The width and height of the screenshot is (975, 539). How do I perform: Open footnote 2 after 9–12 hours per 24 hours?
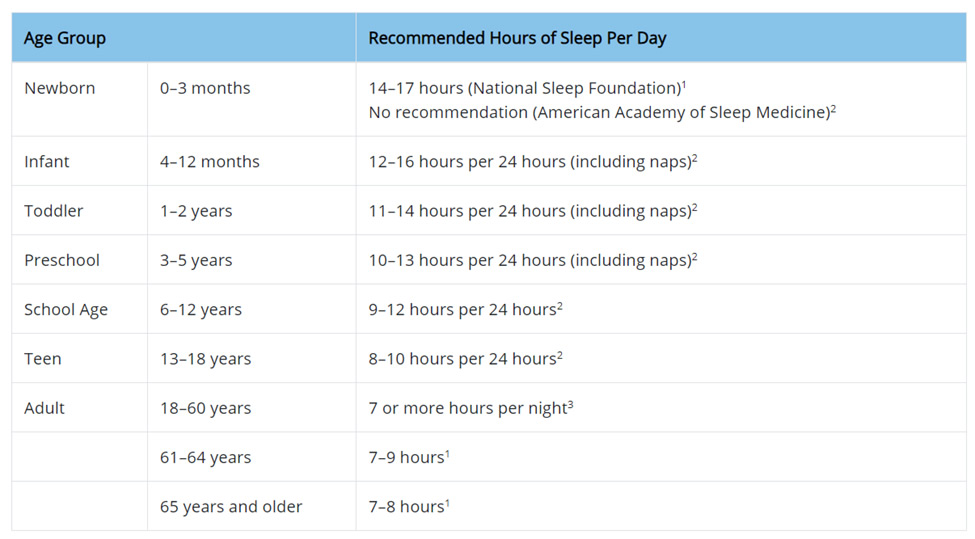coord(560,305)
